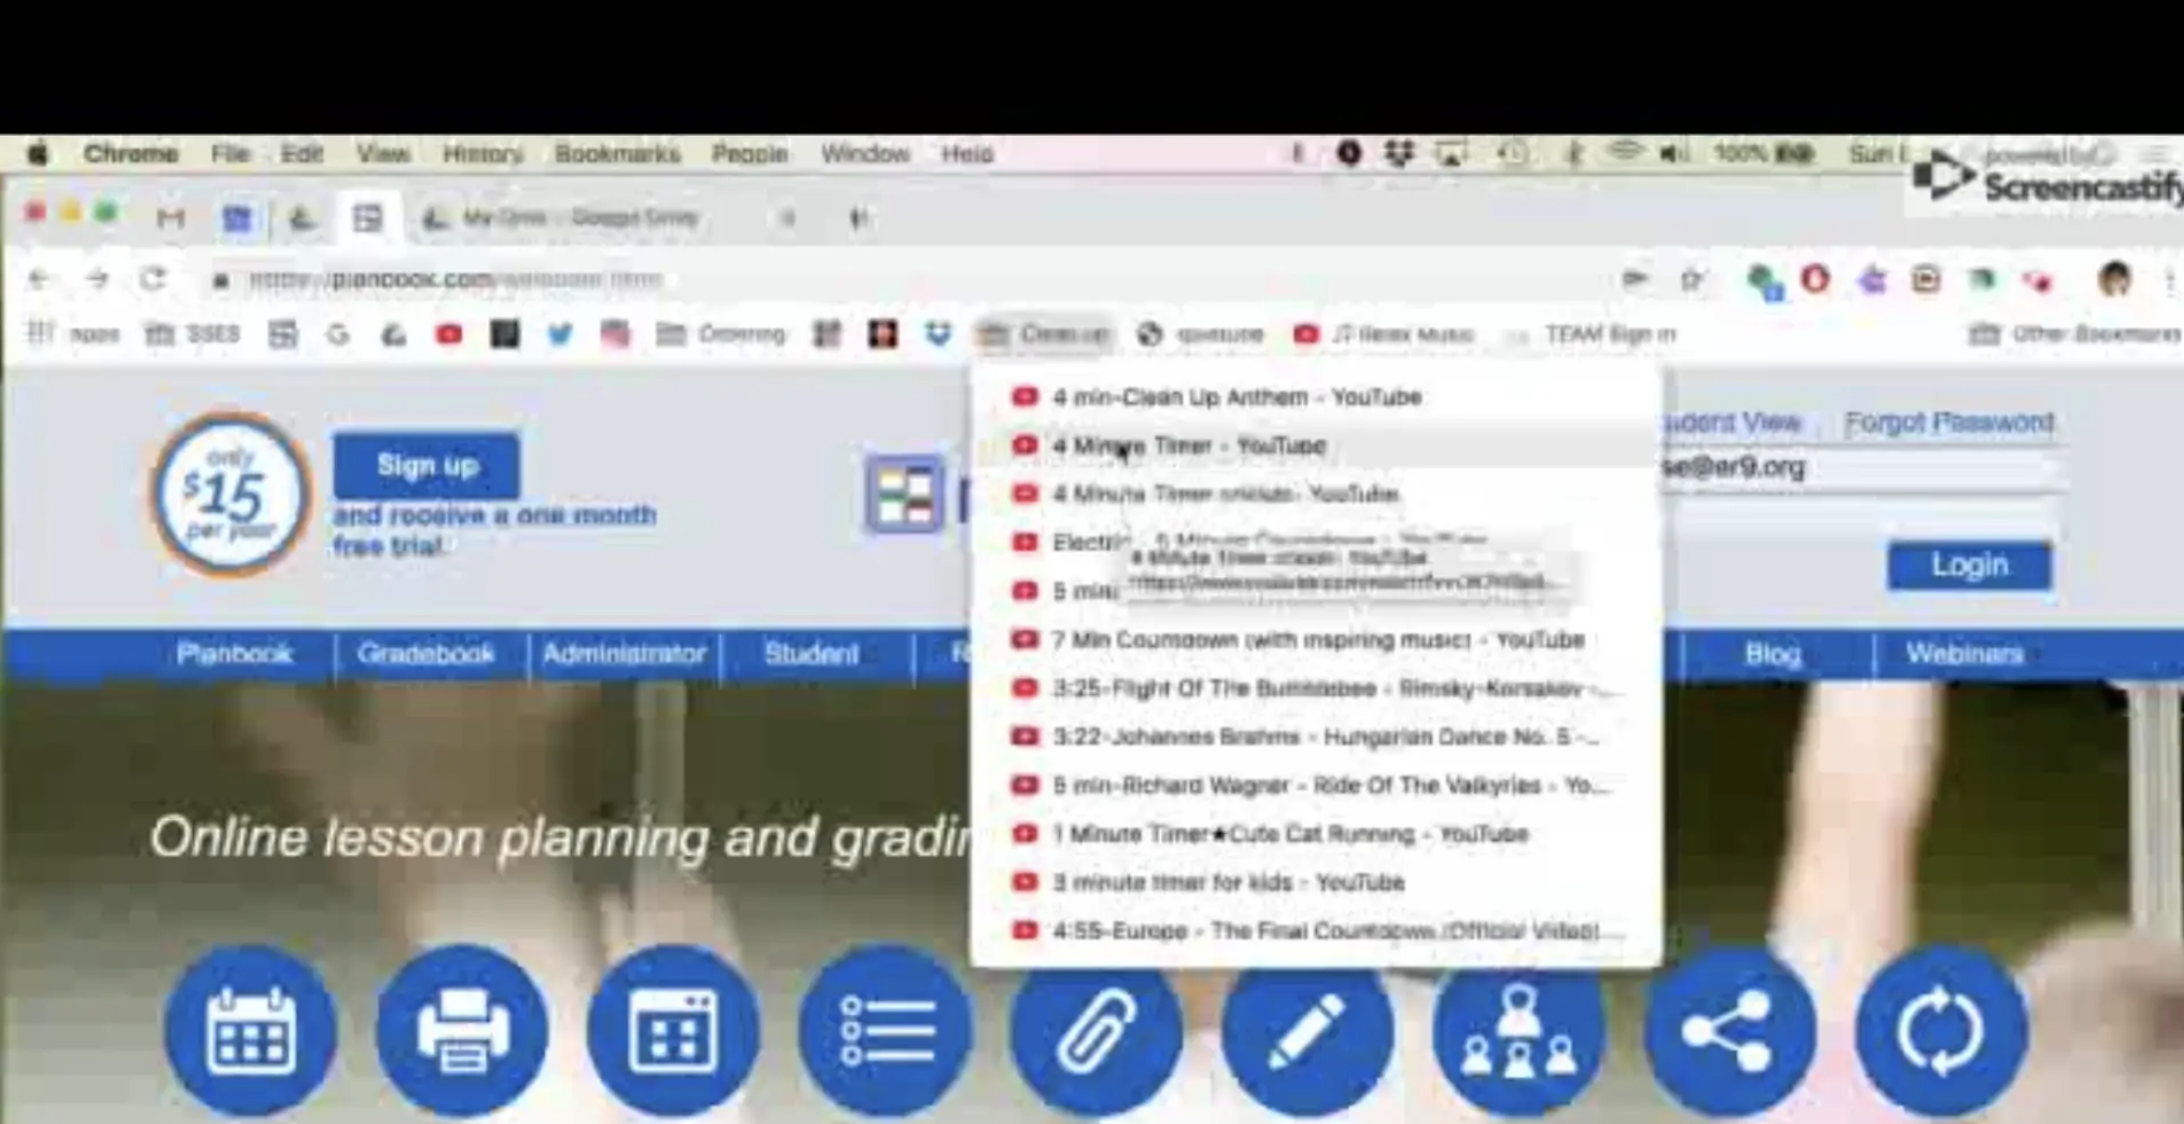Go back with browser back arrow
The image size is (2184, 1124).
click(x=38, y=279)
